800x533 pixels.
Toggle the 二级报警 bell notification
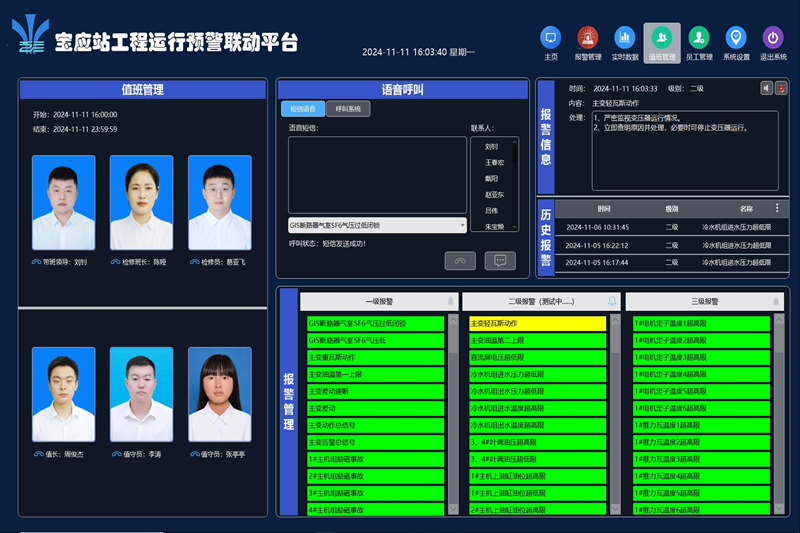(x=612, y=301)
